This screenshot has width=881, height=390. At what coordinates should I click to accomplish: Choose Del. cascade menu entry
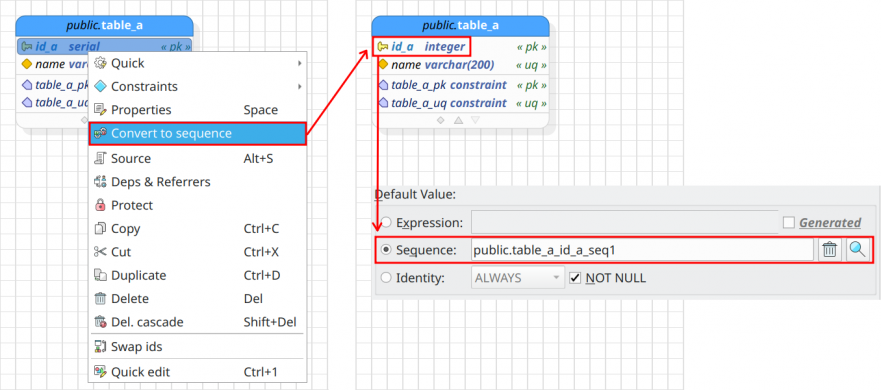[x=198, y=323]
